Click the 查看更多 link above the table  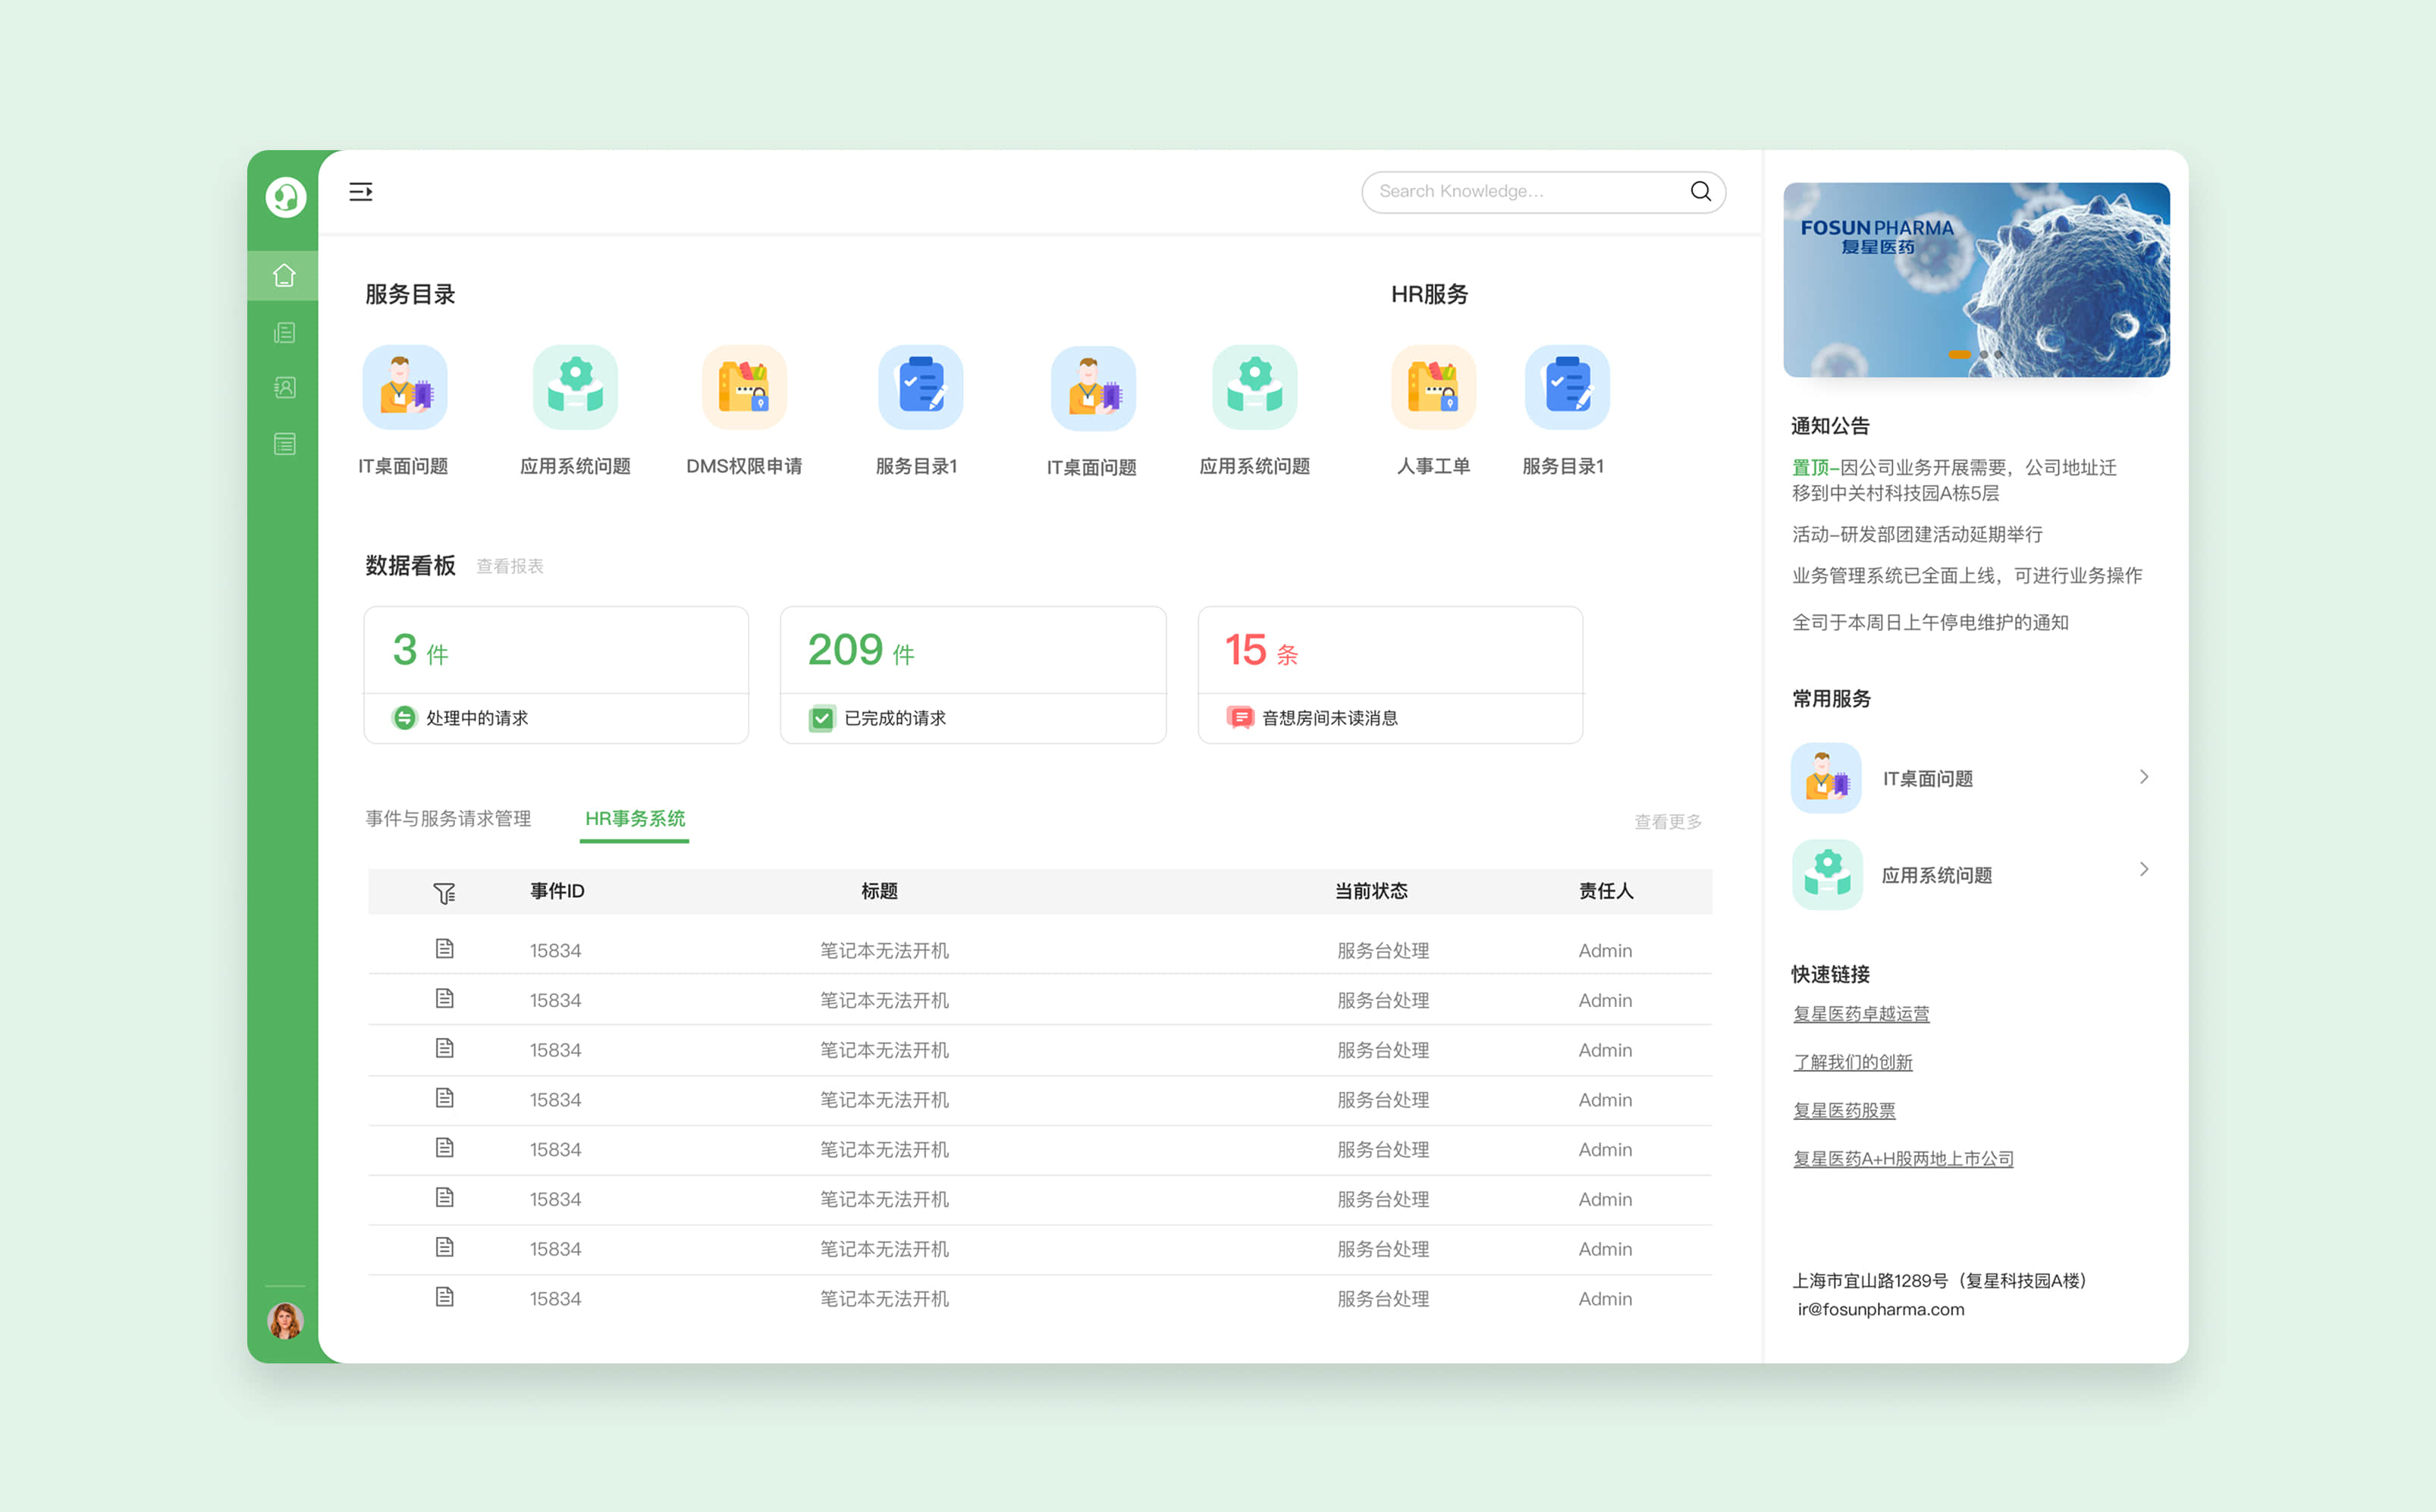[1667, 822]
